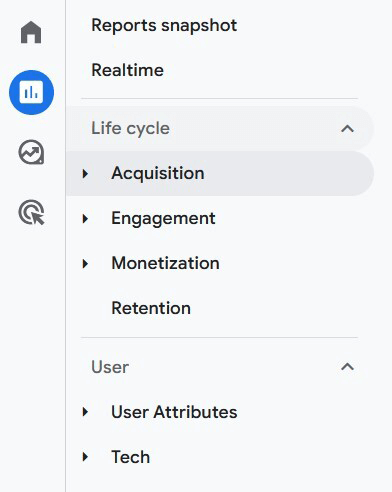Image resolution: width=392 pixels, height=492 pixels.
Task: Open the Explore icon in the sidebar
Action: pyautogui.click(x=31, y=152)
